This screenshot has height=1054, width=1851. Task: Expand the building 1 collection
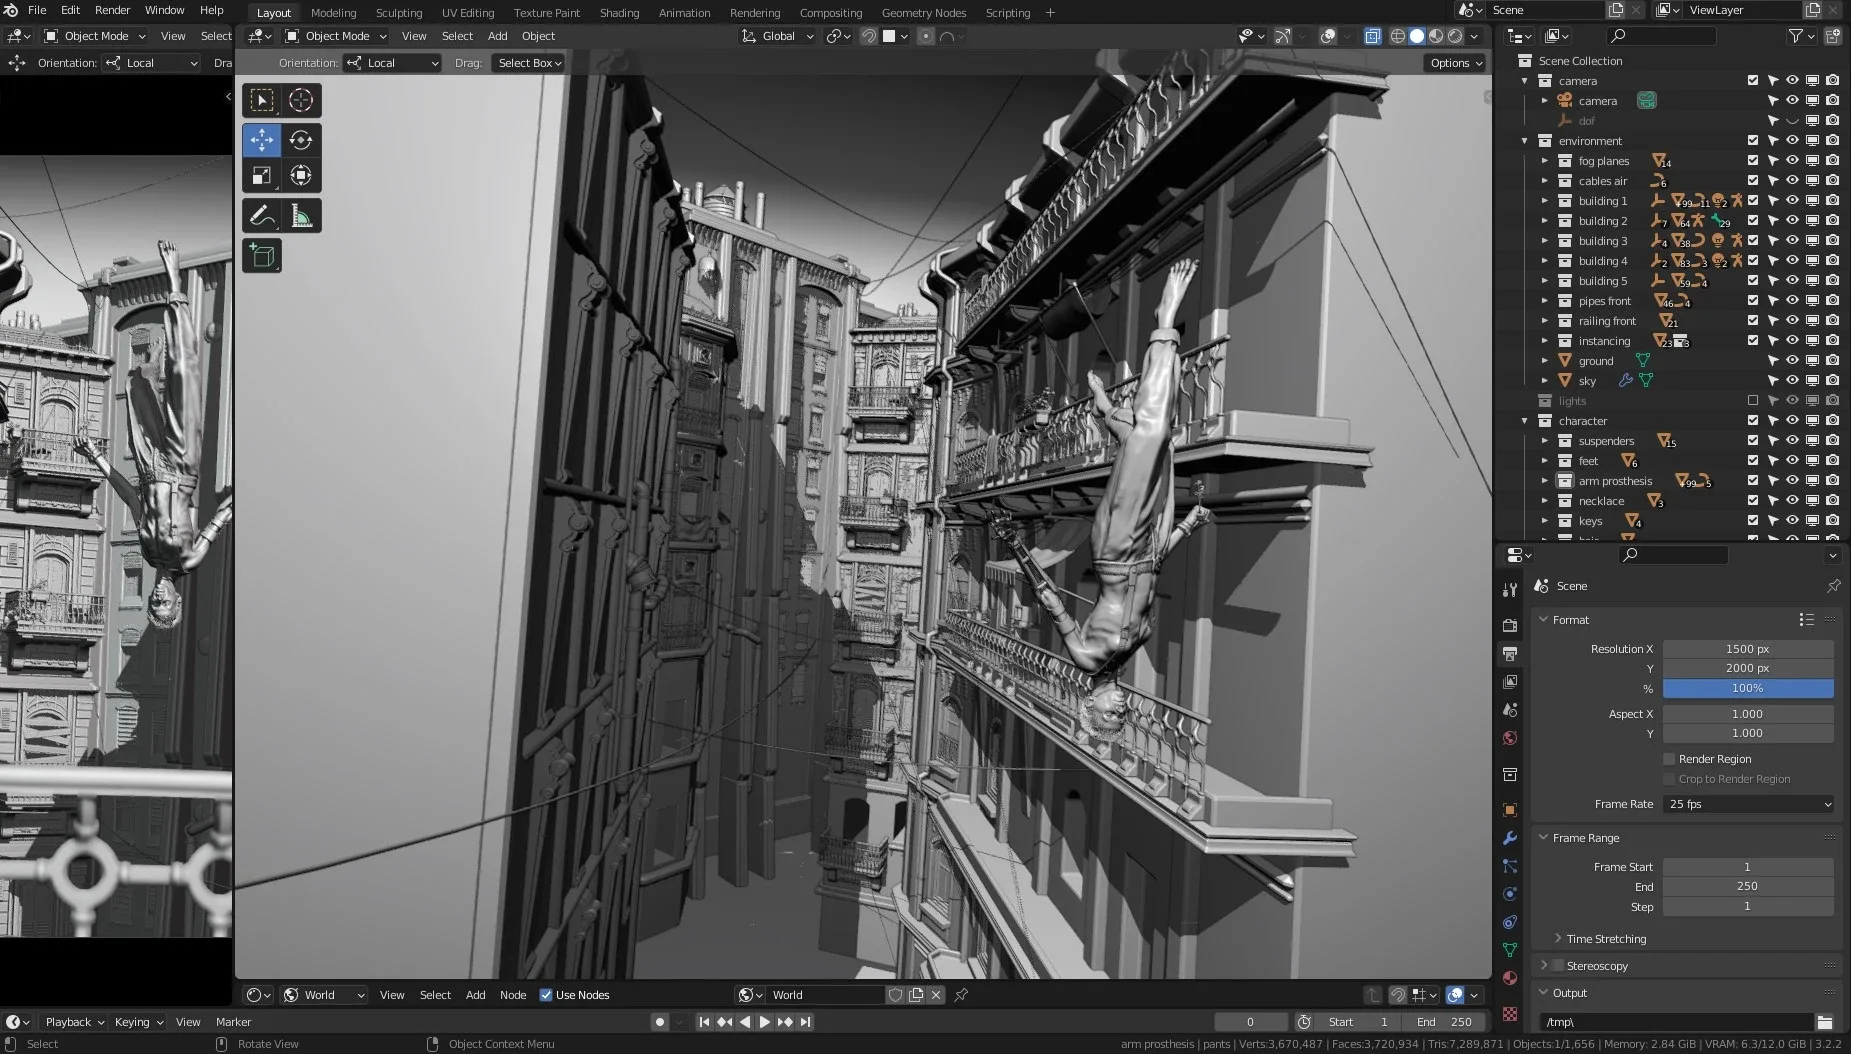1545,201
